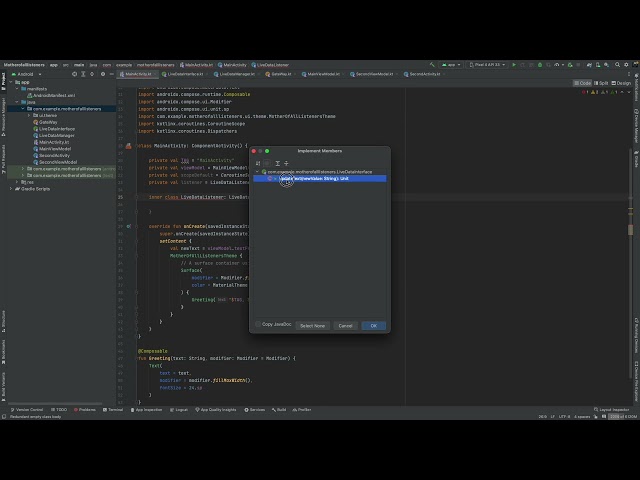Image resolution: width=640 pixels, height=480 pixels.
Task: Open the app run configuration dropdown
Action: [451, 65]
